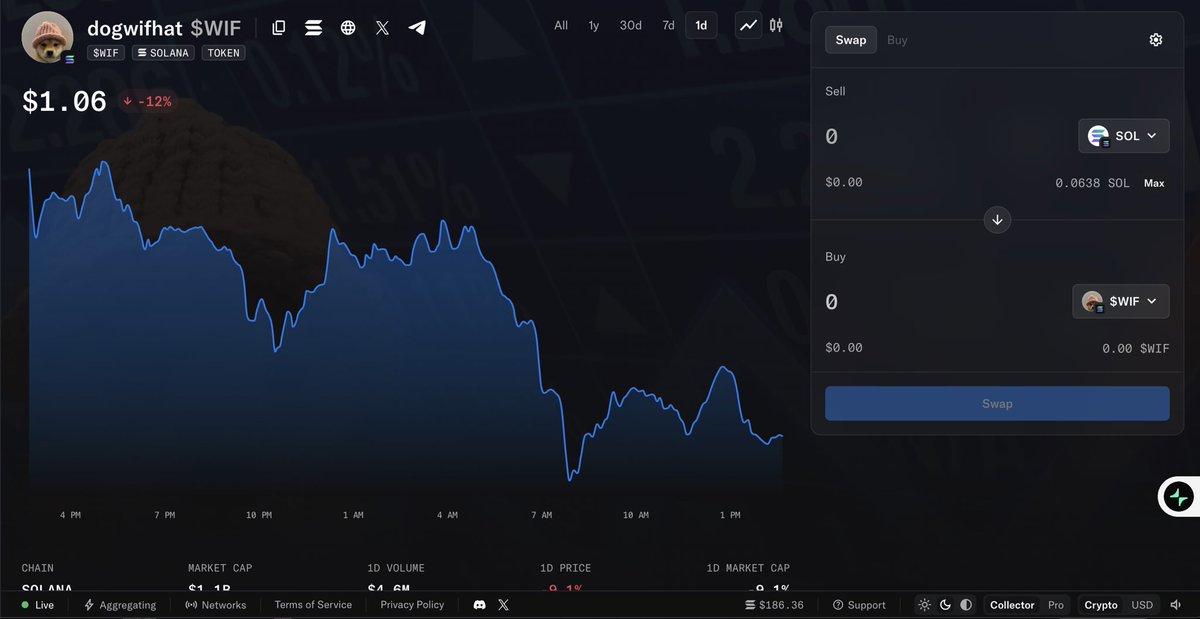Click the MARKET CAP label
The image size is (1200, 619).
point(220,568)
